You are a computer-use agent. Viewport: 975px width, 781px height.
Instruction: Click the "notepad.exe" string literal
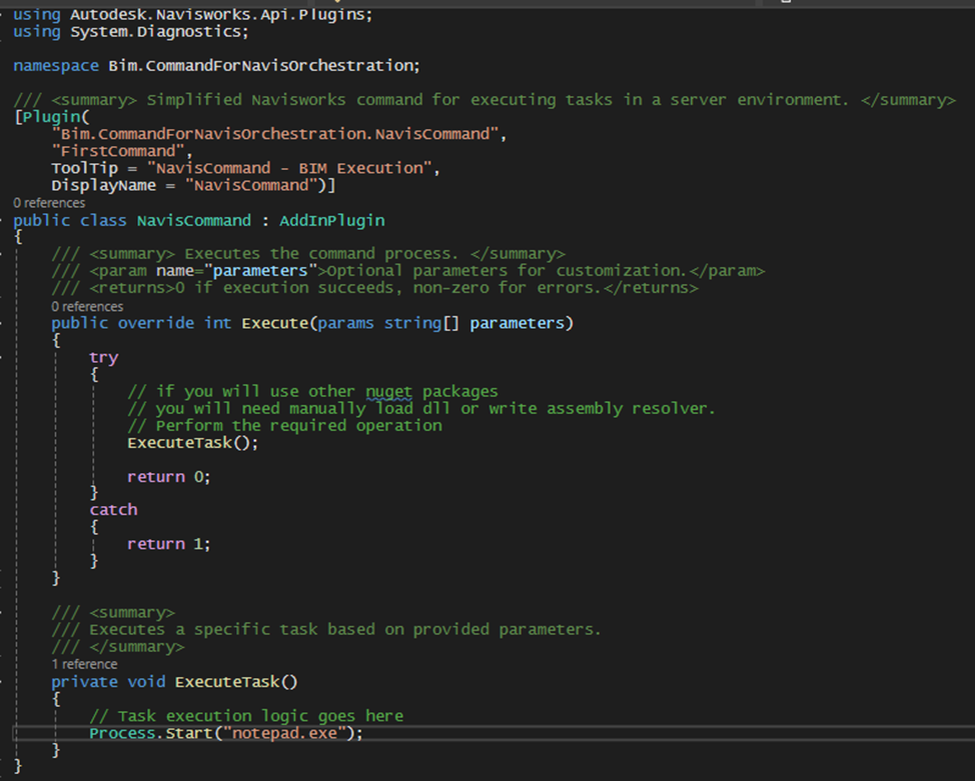click(284, 733)
